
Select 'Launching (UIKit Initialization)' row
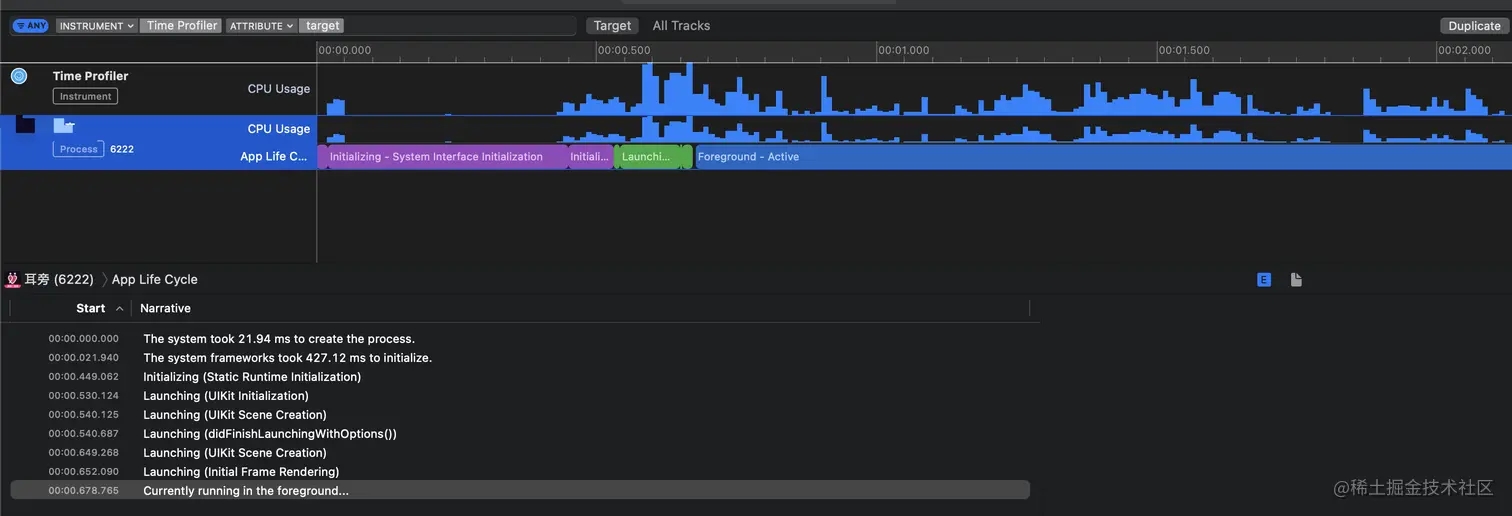[x=520, y=396]
